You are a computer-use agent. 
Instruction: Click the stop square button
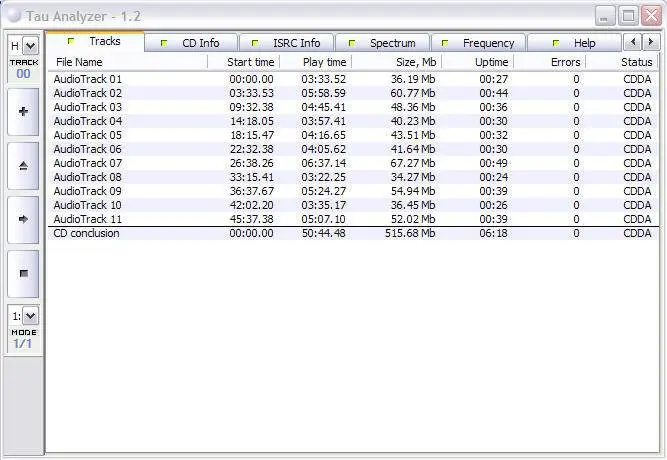[x=23, y=274]
